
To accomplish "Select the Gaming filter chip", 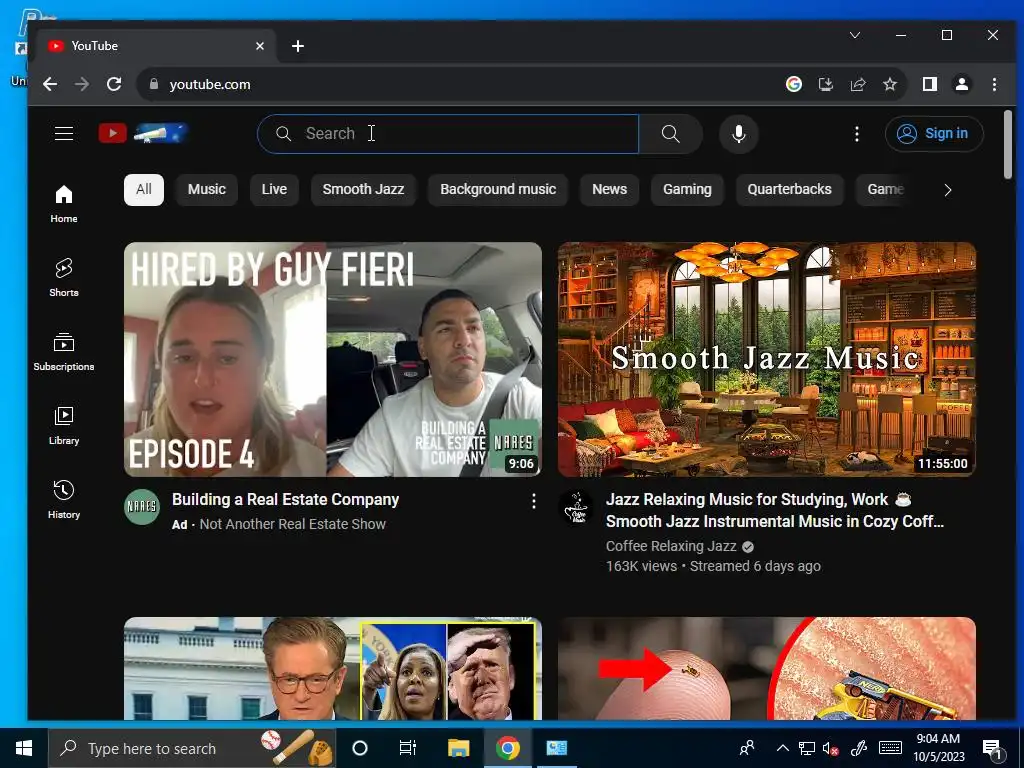I will [x=687, y=189].
